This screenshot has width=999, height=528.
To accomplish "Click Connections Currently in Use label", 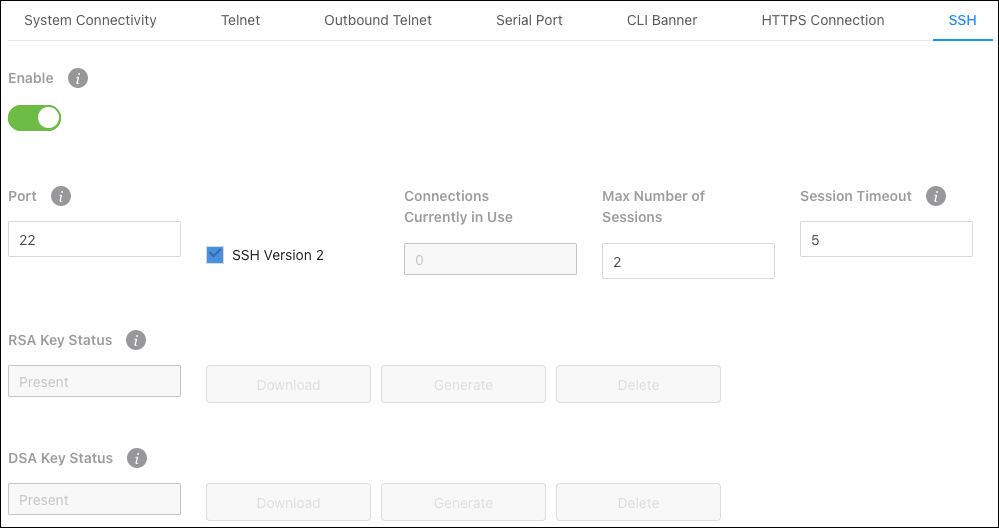I will (x=458, y=206).
